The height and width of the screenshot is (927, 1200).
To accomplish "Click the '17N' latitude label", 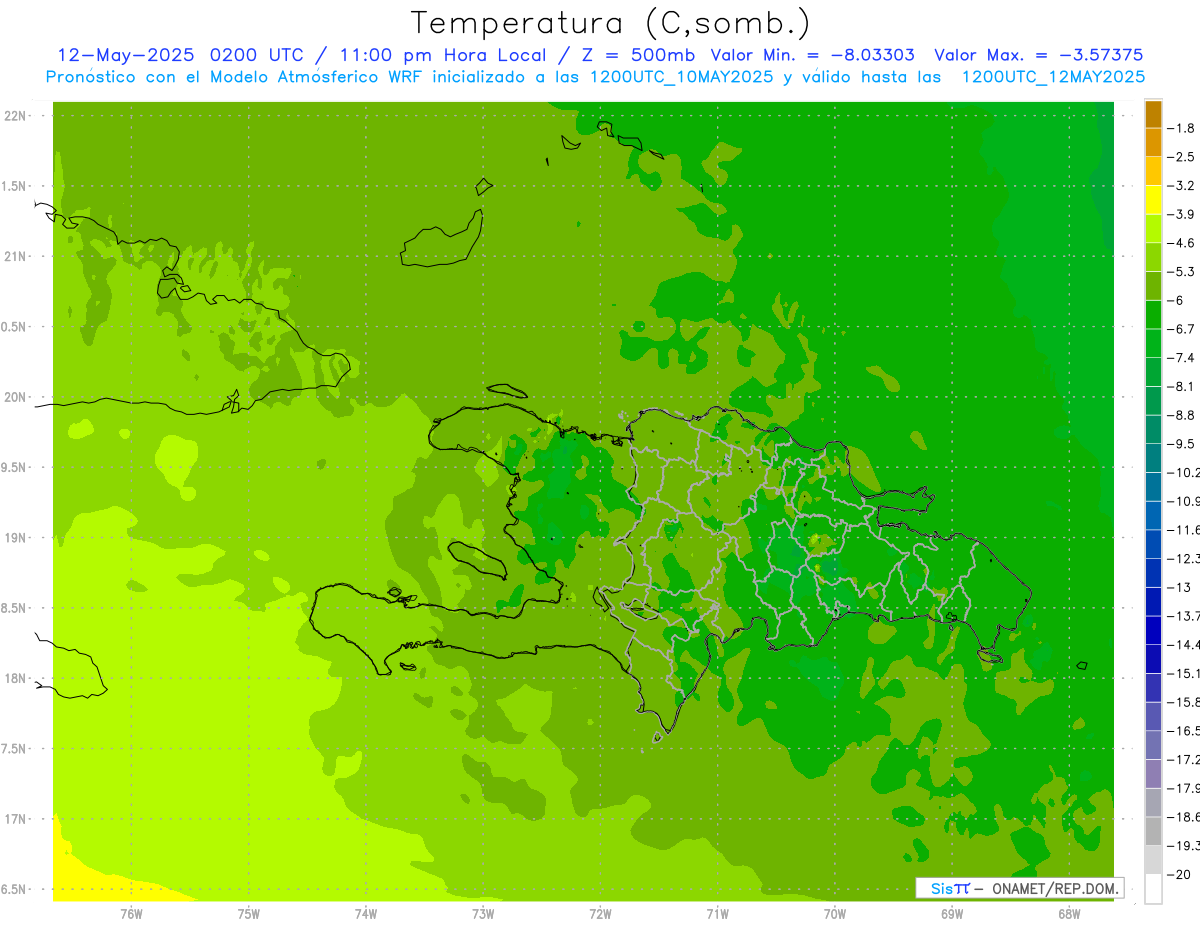I will pos(15,819).
